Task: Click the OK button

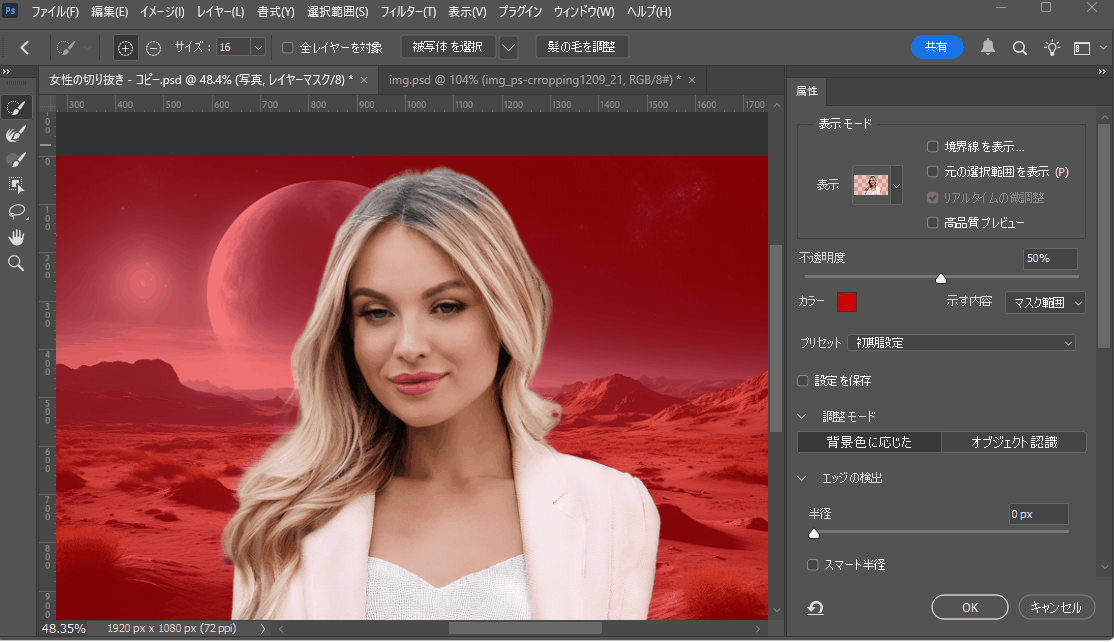Action: click(969, 607)
